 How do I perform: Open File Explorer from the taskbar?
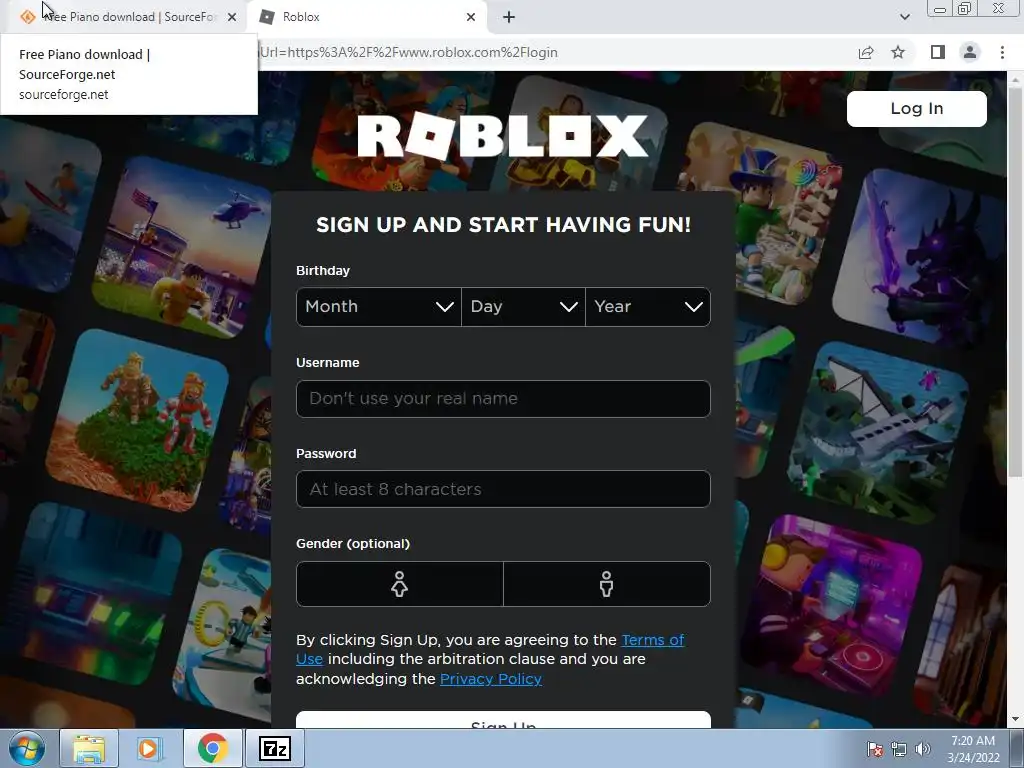click(x=89, y=748)
